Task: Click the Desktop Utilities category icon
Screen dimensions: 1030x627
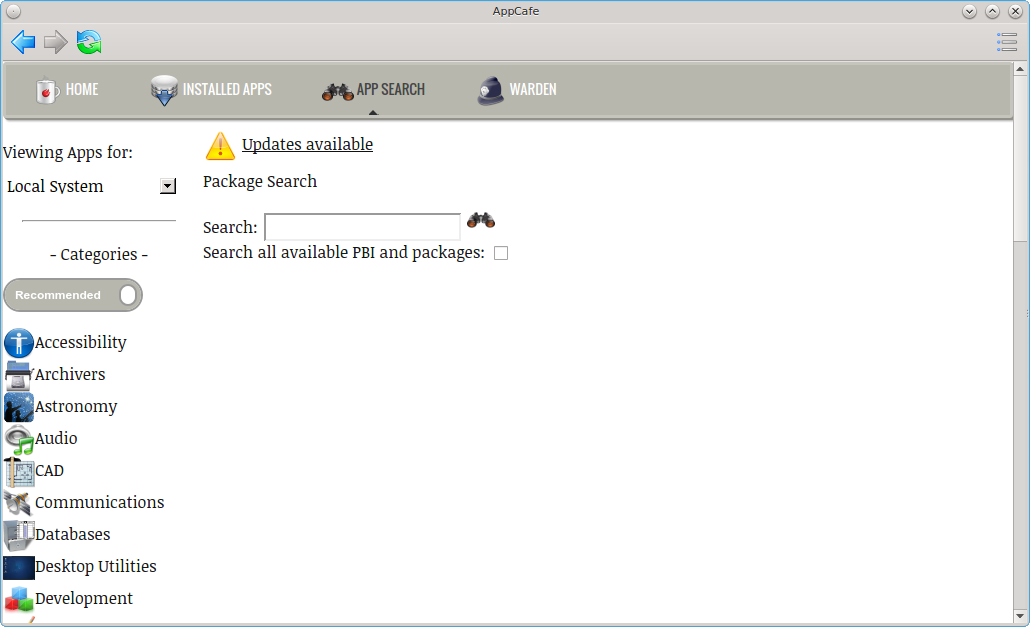Action: (18, 567)
